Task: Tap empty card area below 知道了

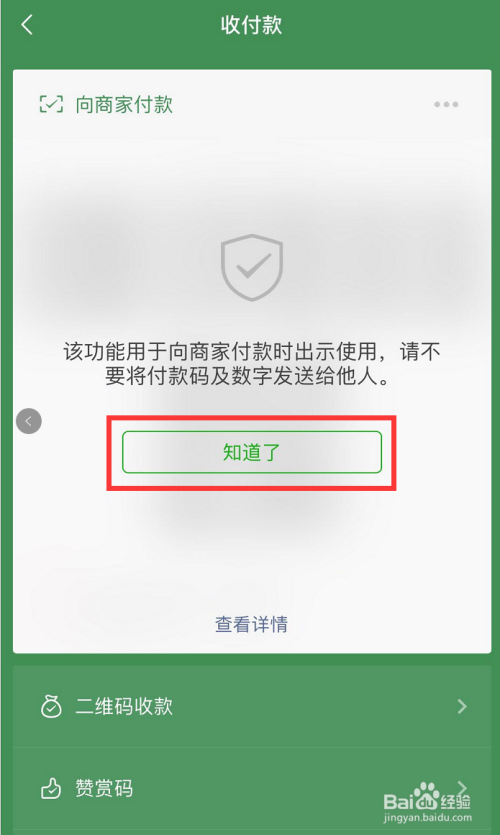Action: point(252,549)
